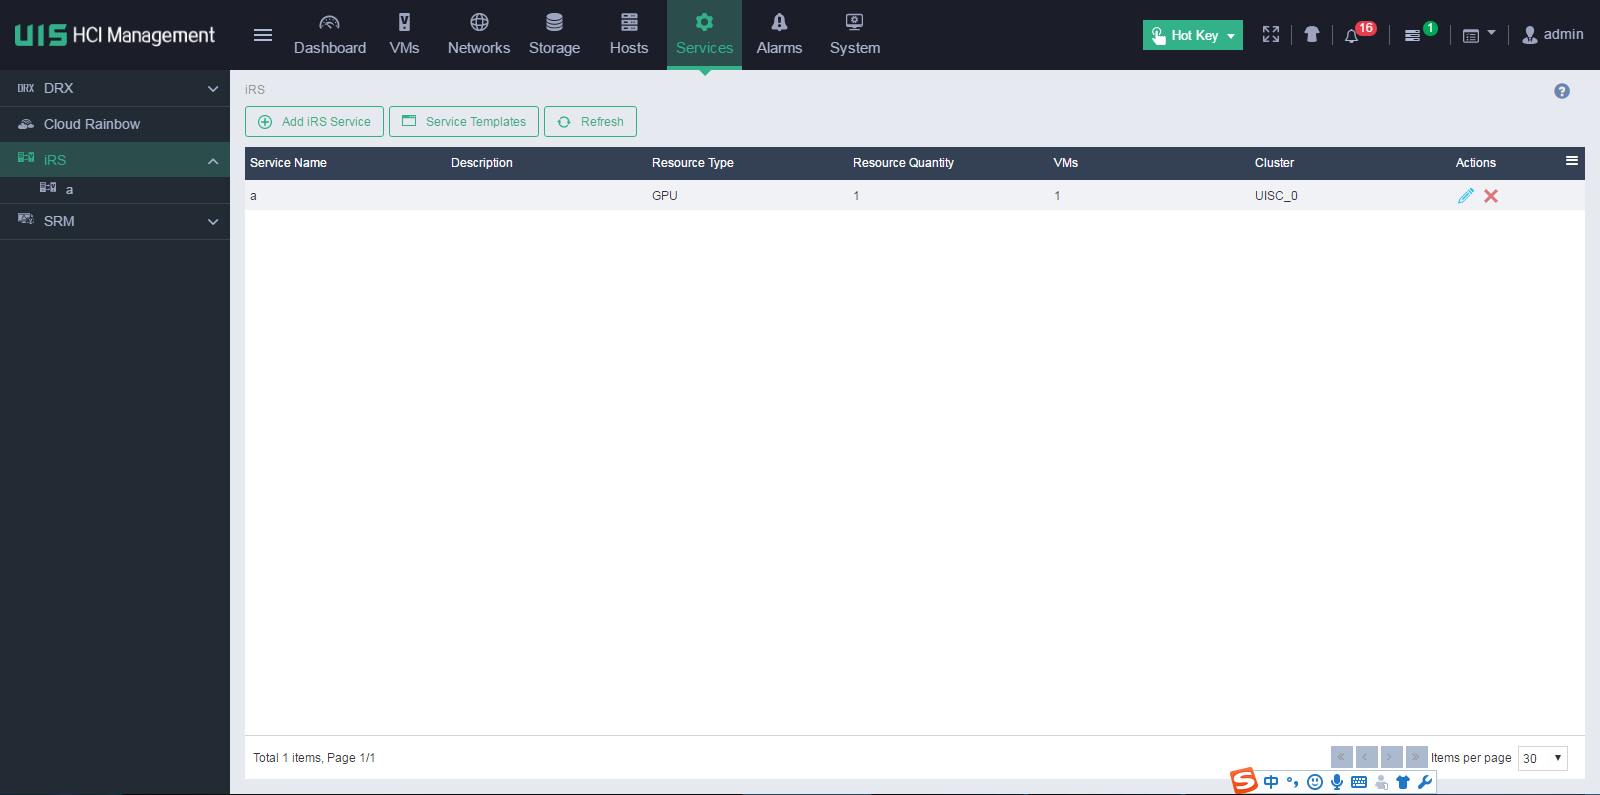Viewport: 1600px width, 795px height.
Task: Go to the next page
Action: [1392, 757]
